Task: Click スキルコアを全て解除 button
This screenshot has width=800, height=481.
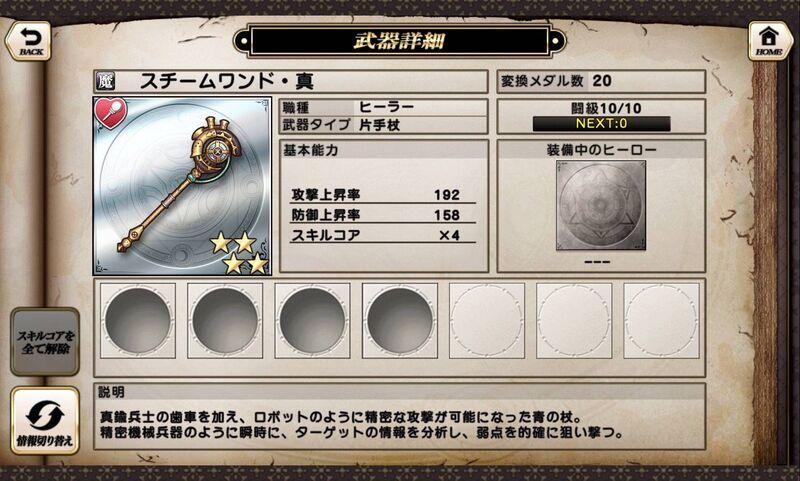Action: coord(45,342)
